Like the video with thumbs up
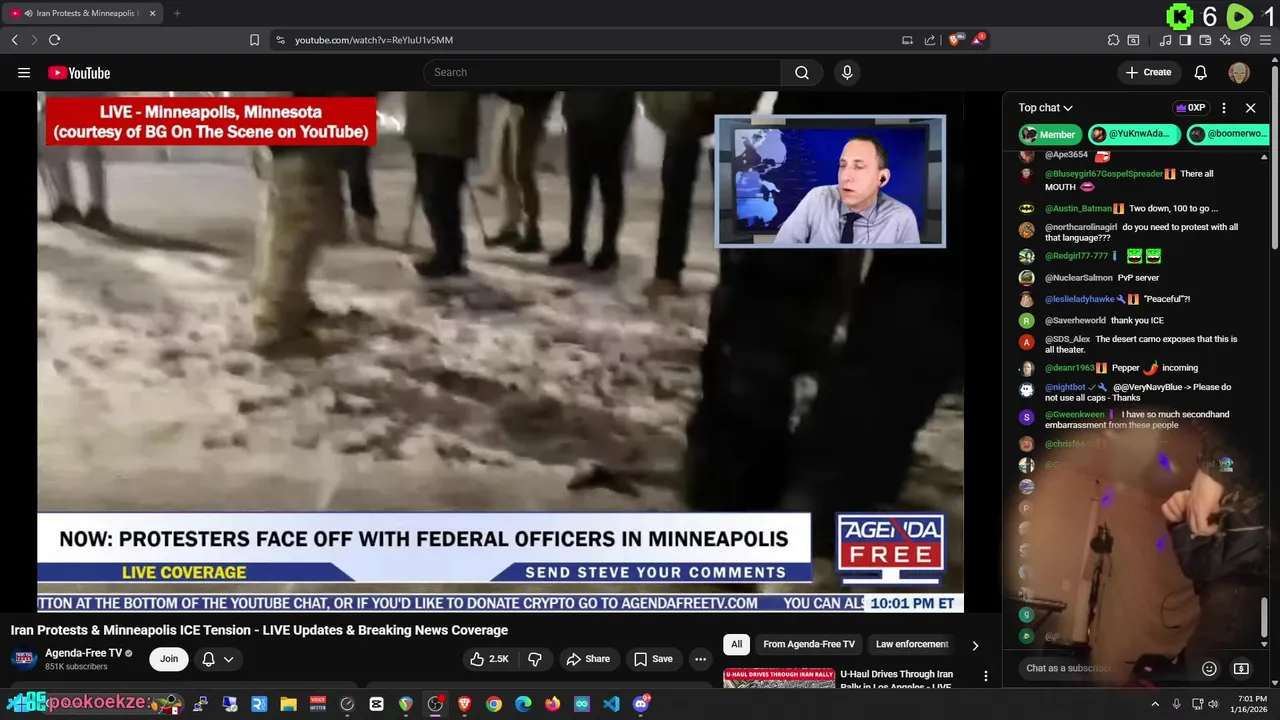This screenshot has width=1280, height=720. pyautogui.click(x=489, y=659)
